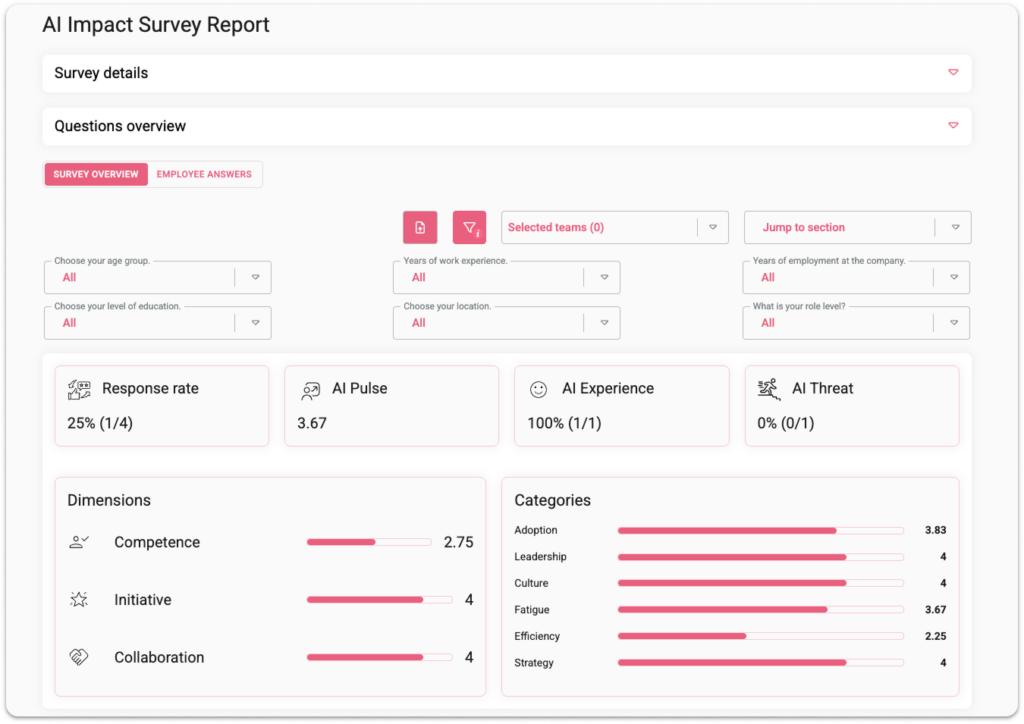Click the Response rate value 25% (1/4)

[x=100, y=423]
